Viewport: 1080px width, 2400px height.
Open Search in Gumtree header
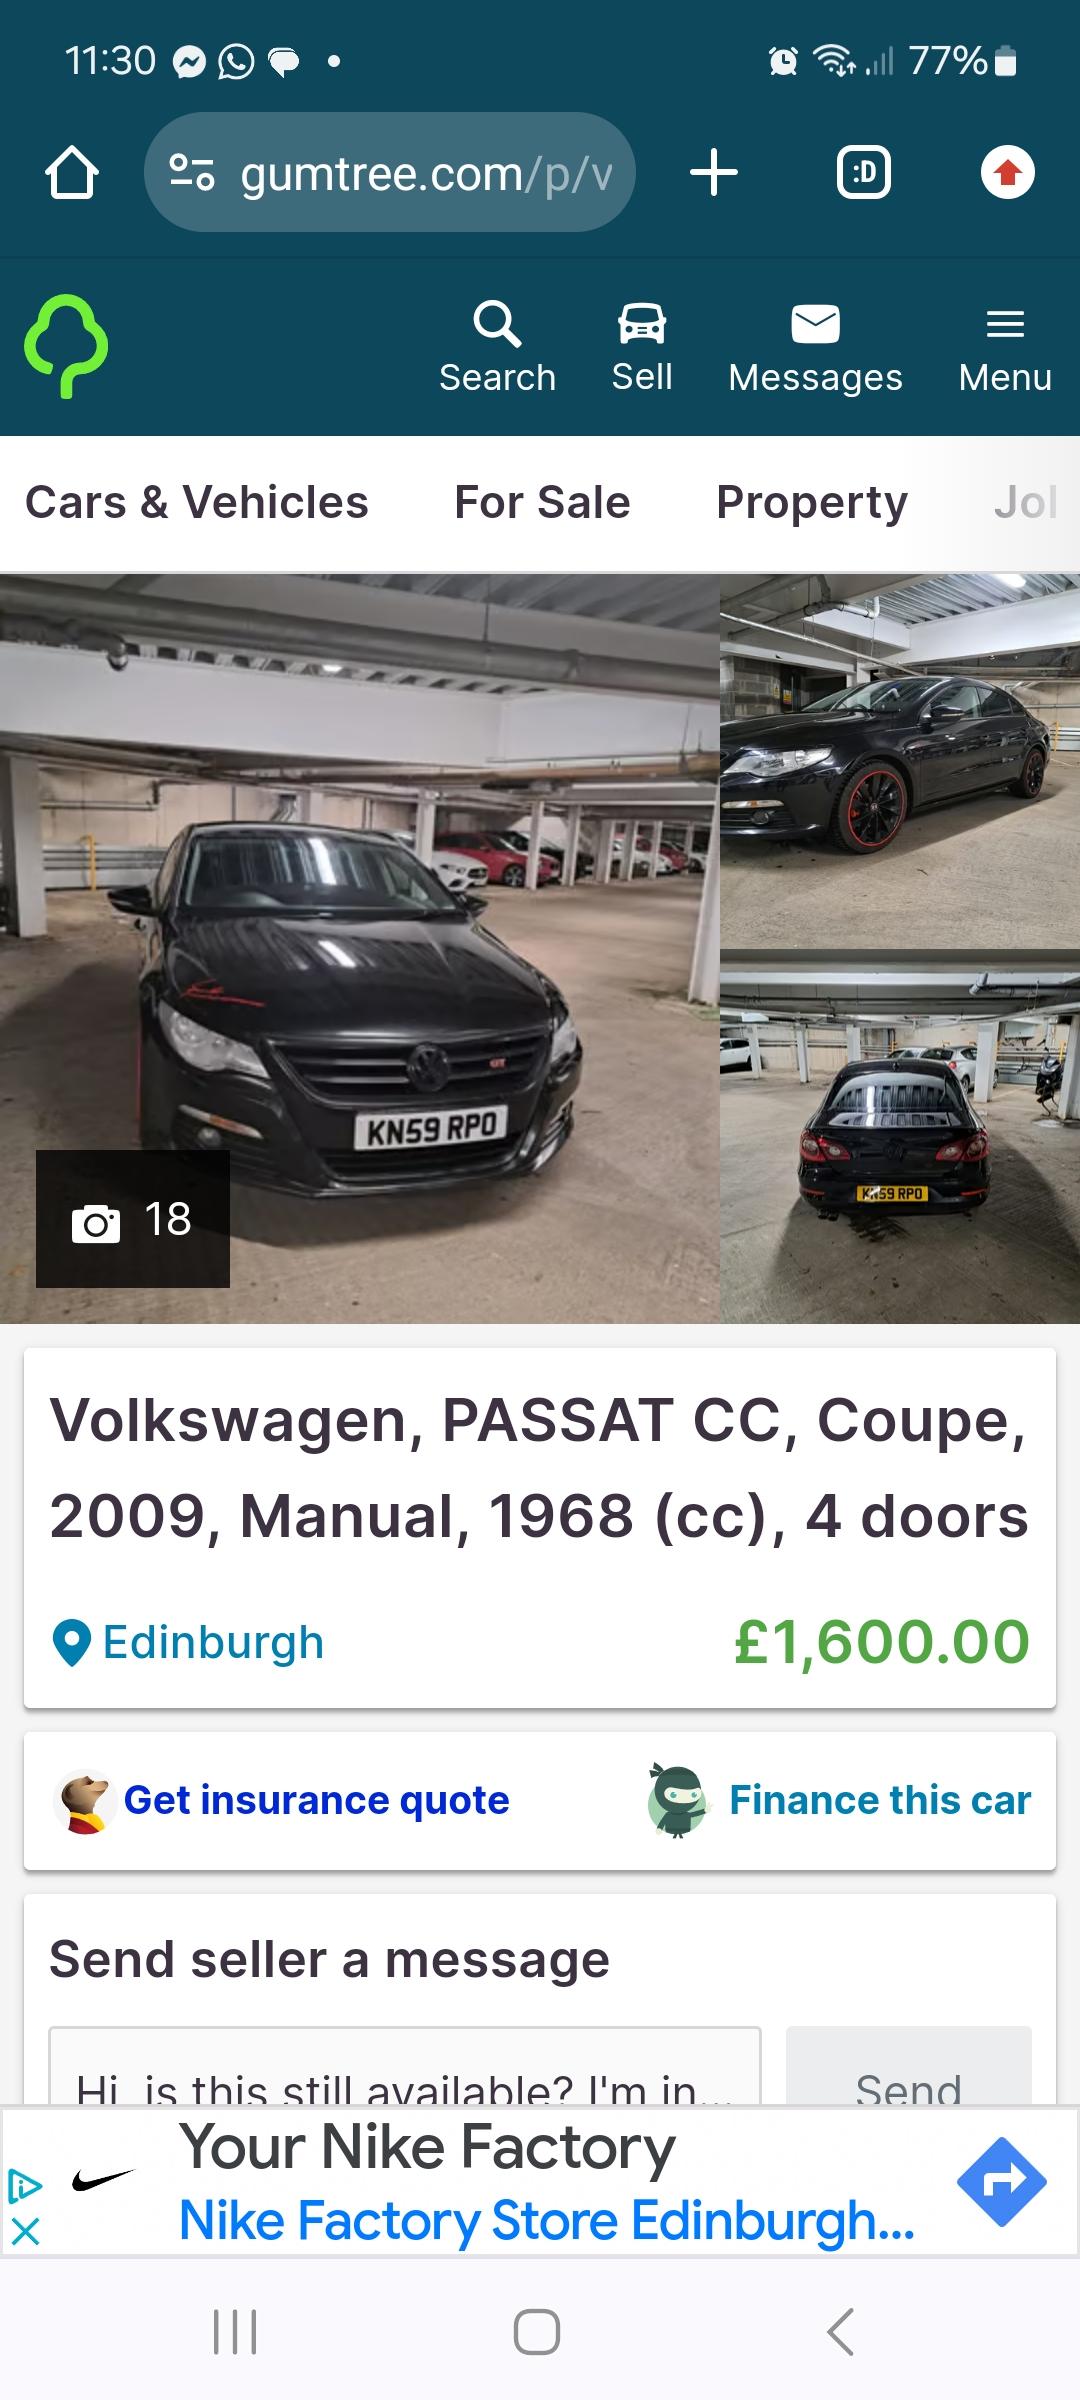pos(497,348)
